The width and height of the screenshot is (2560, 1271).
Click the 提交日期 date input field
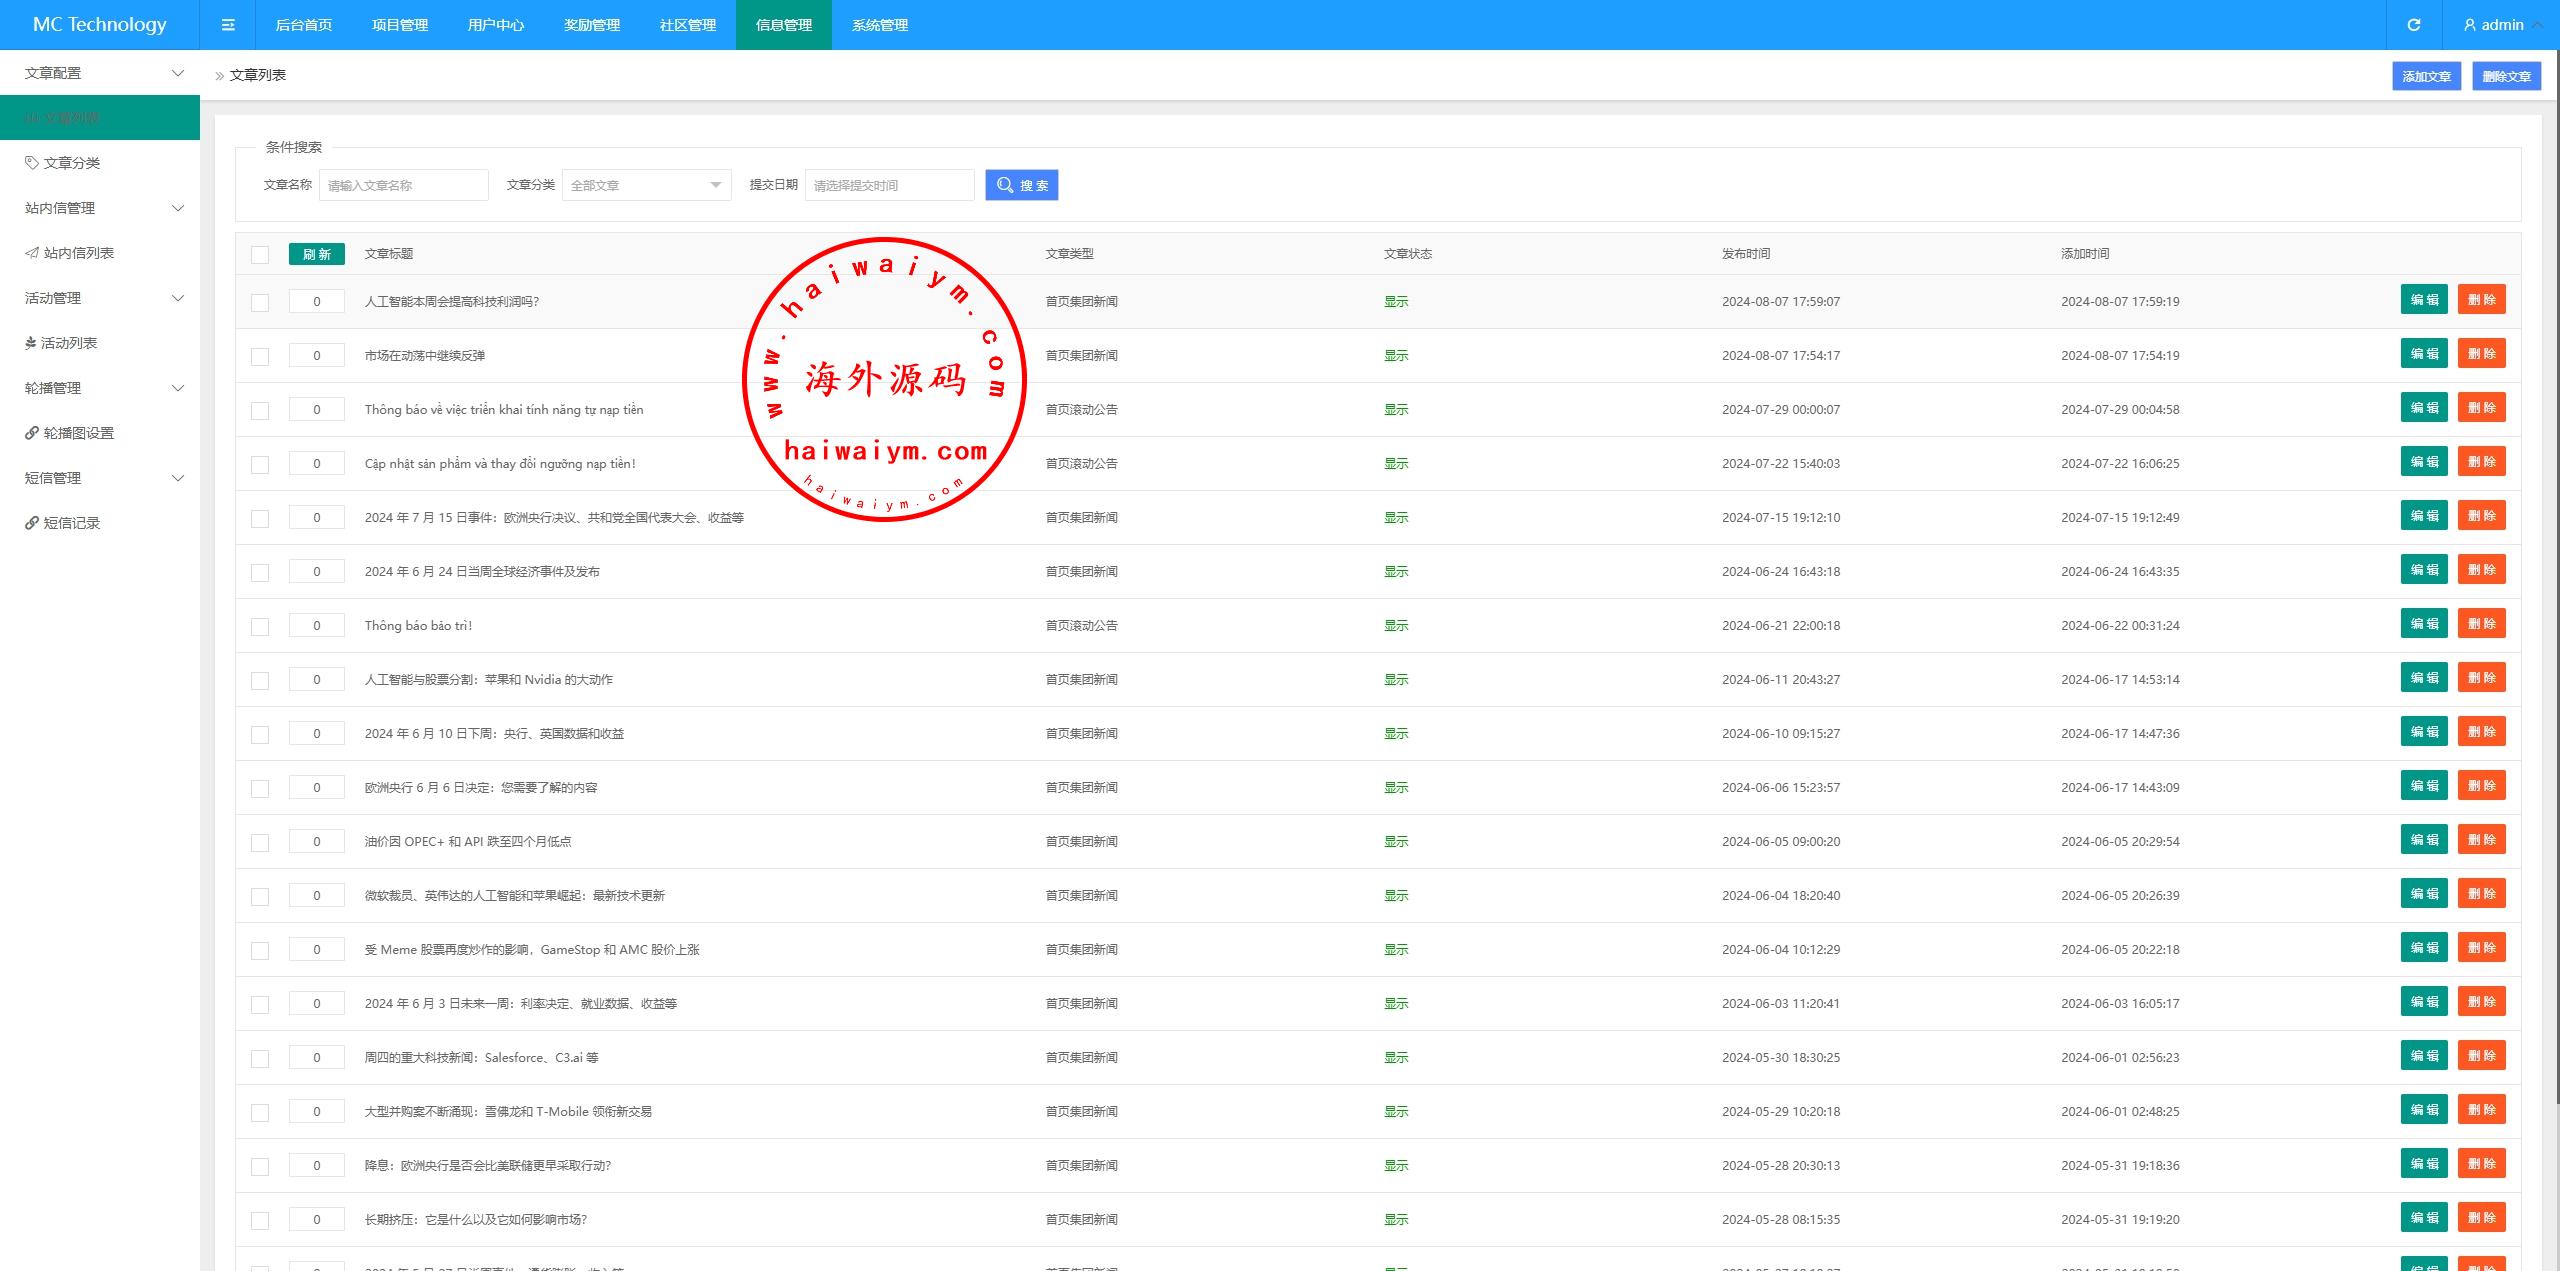(x=889, y=185)
